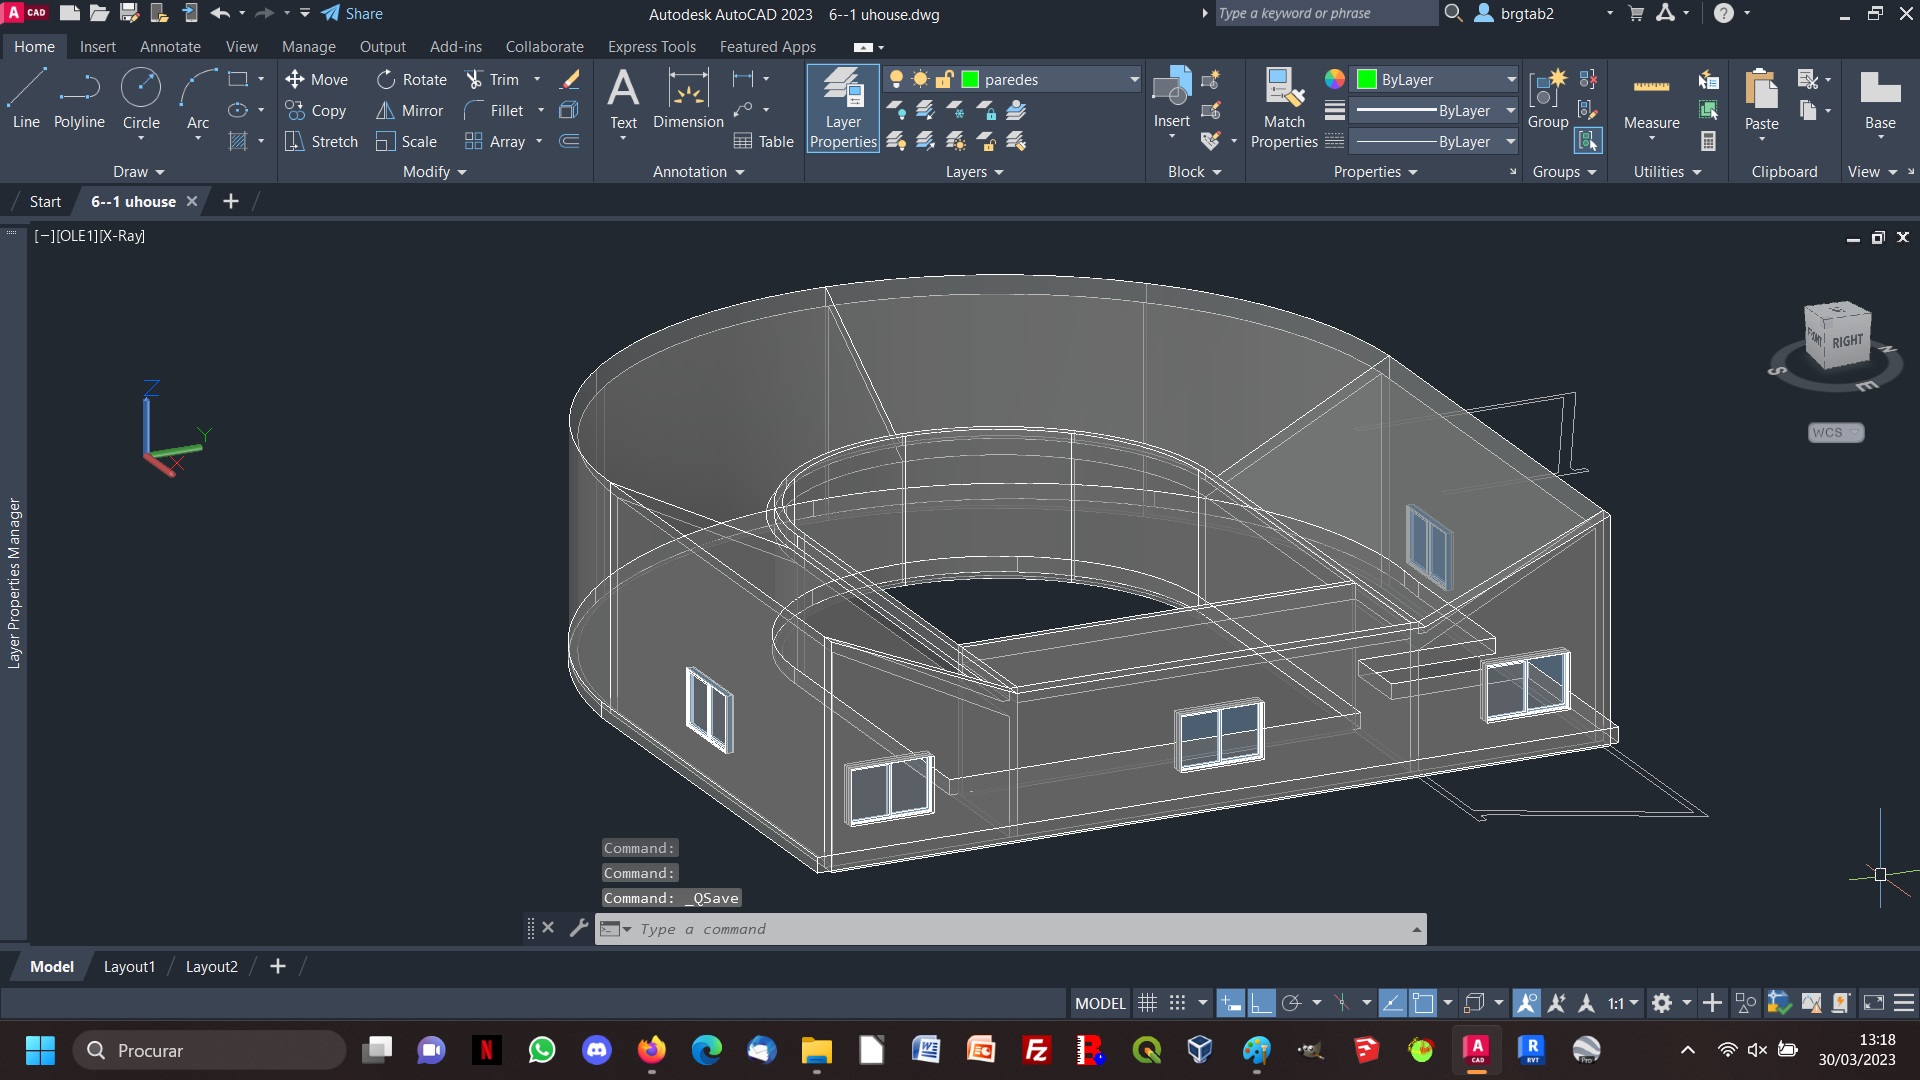1920x1080 pixels.
Task: Select the Dimension tool
Action: click(688, 100)
